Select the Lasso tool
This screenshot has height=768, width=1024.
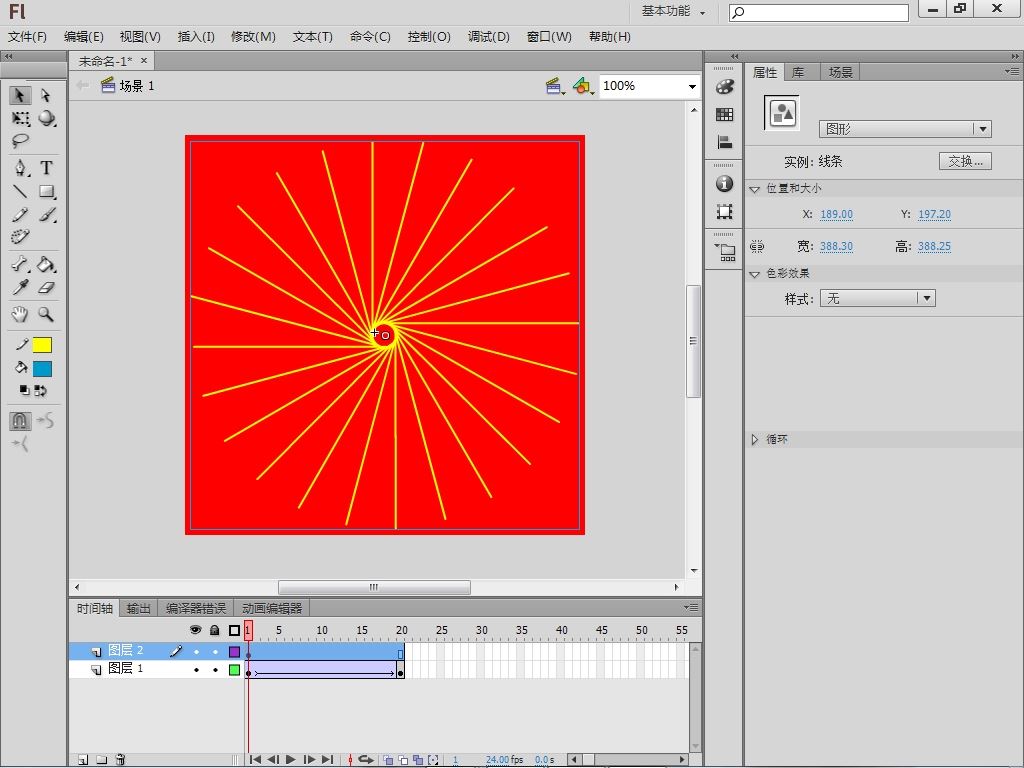[x=20, y=142]
